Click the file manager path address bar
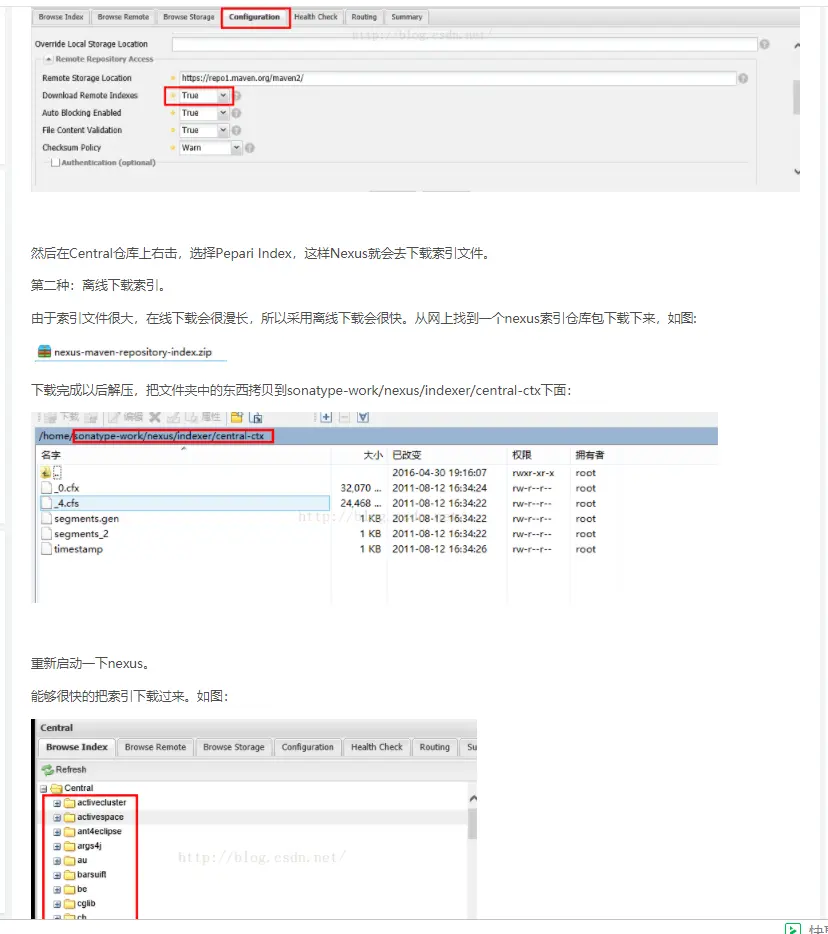Screen dimensions: 828x934 point(376,436)
